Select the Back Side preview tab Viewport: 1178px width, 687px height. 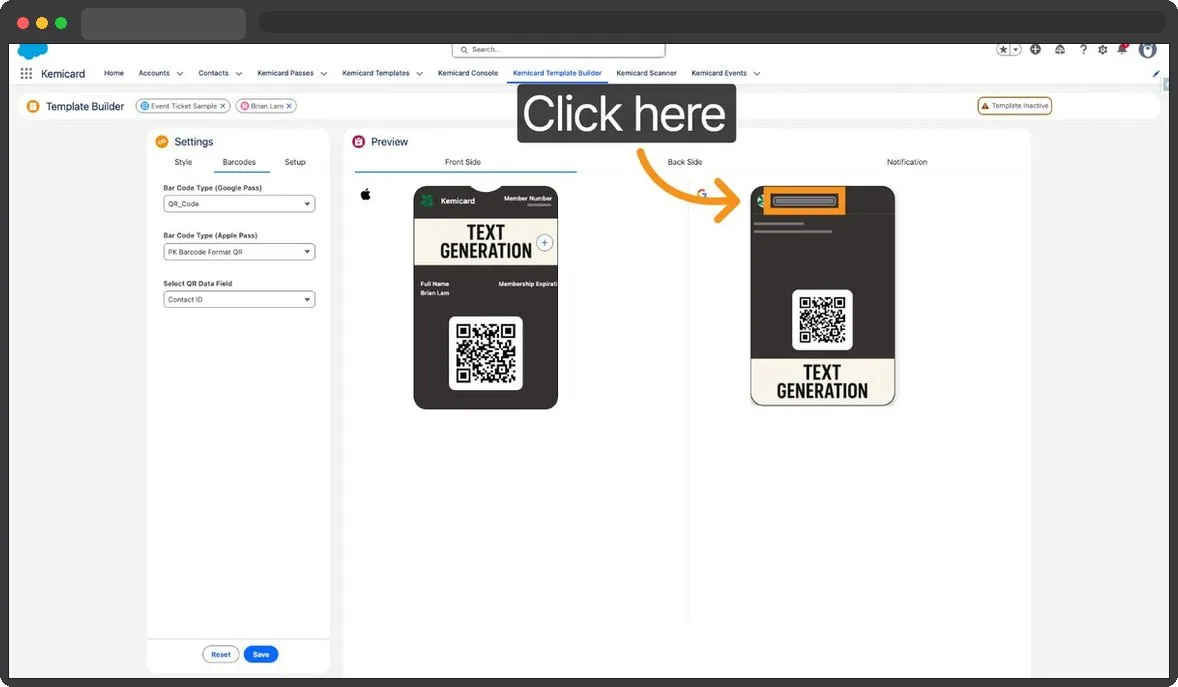tap(684, 162)
